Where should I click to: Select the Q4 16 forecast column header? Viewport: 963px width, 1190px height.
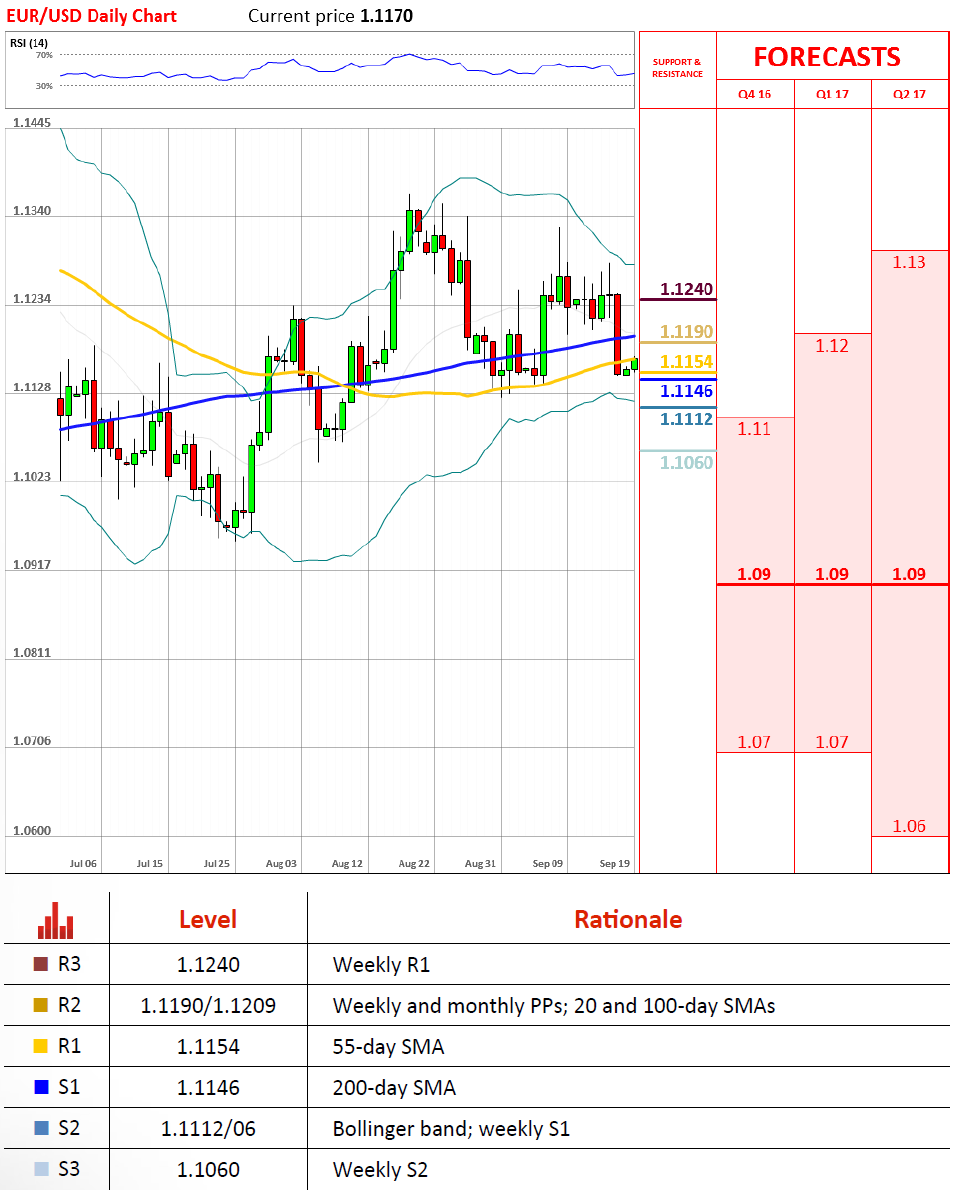point(755,95)
